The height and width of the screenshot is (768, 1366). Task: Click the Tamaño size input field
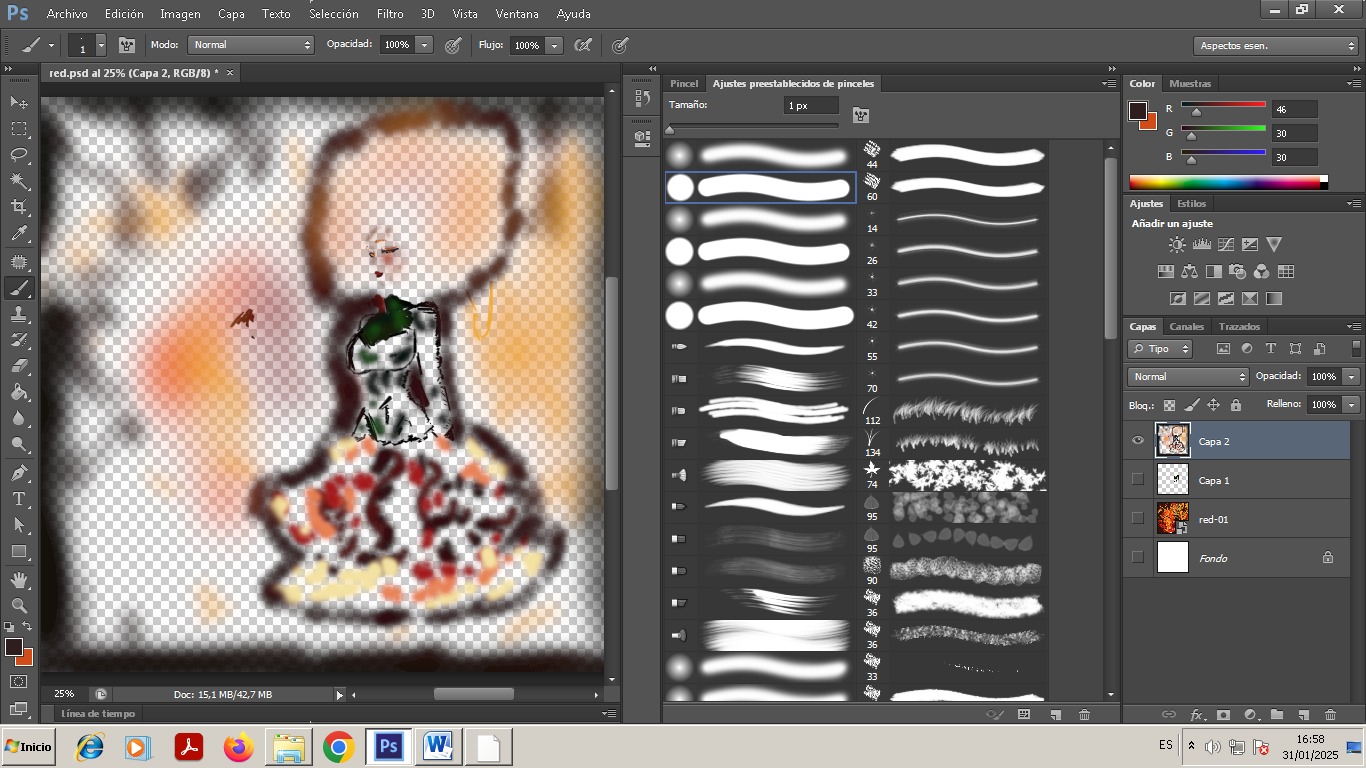(811, 105)
